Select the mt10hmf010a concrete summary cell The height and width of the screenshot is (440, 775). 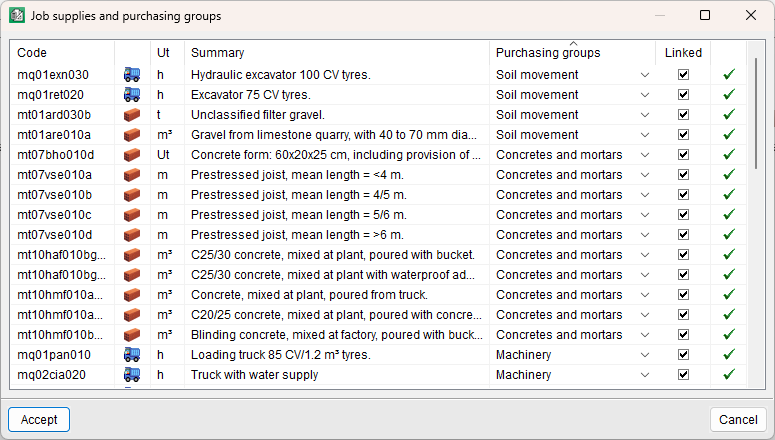(x=336, y=294)
